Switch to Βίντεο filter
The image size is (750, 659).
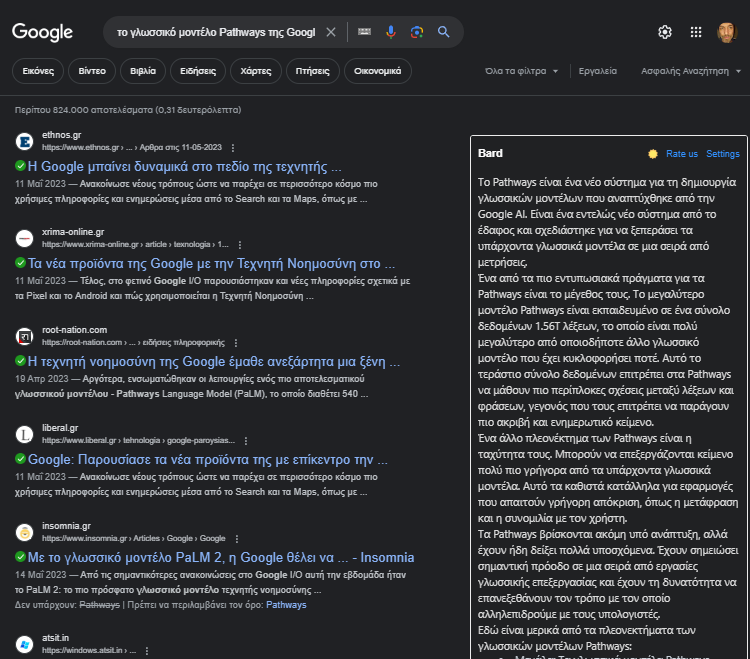tap(92, 71)
